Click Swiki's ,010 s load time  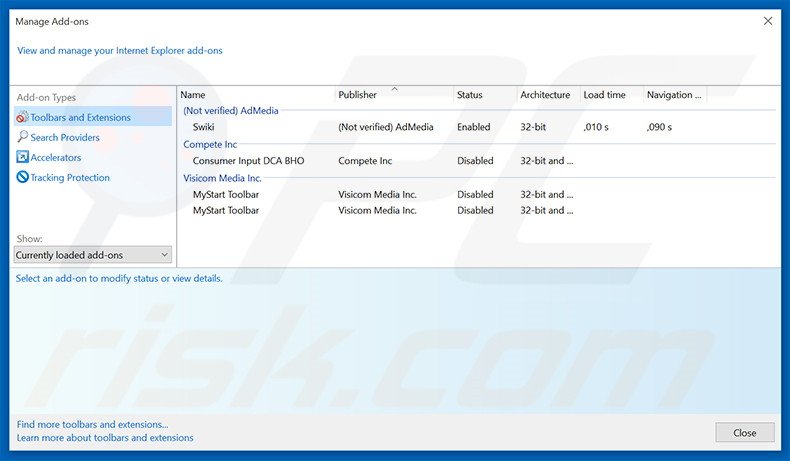click(596, 127)
